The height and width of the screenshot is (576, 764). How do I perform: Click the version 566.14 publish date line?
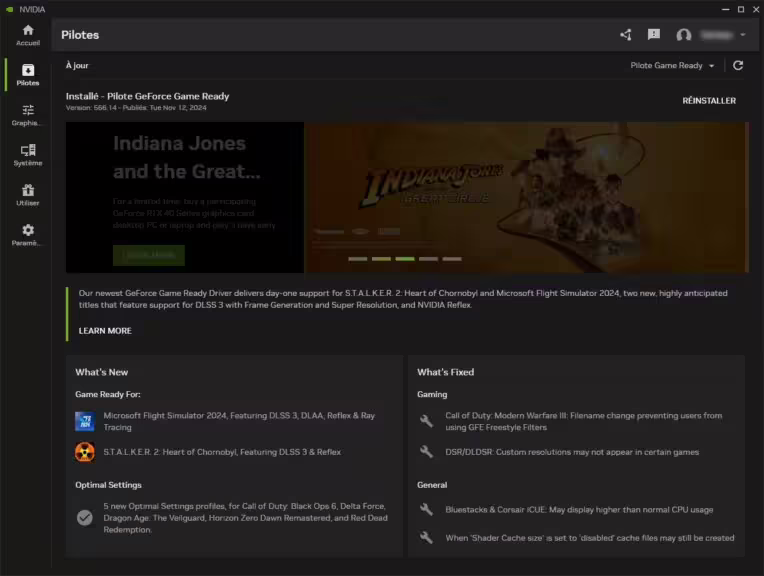coord(136,108)
